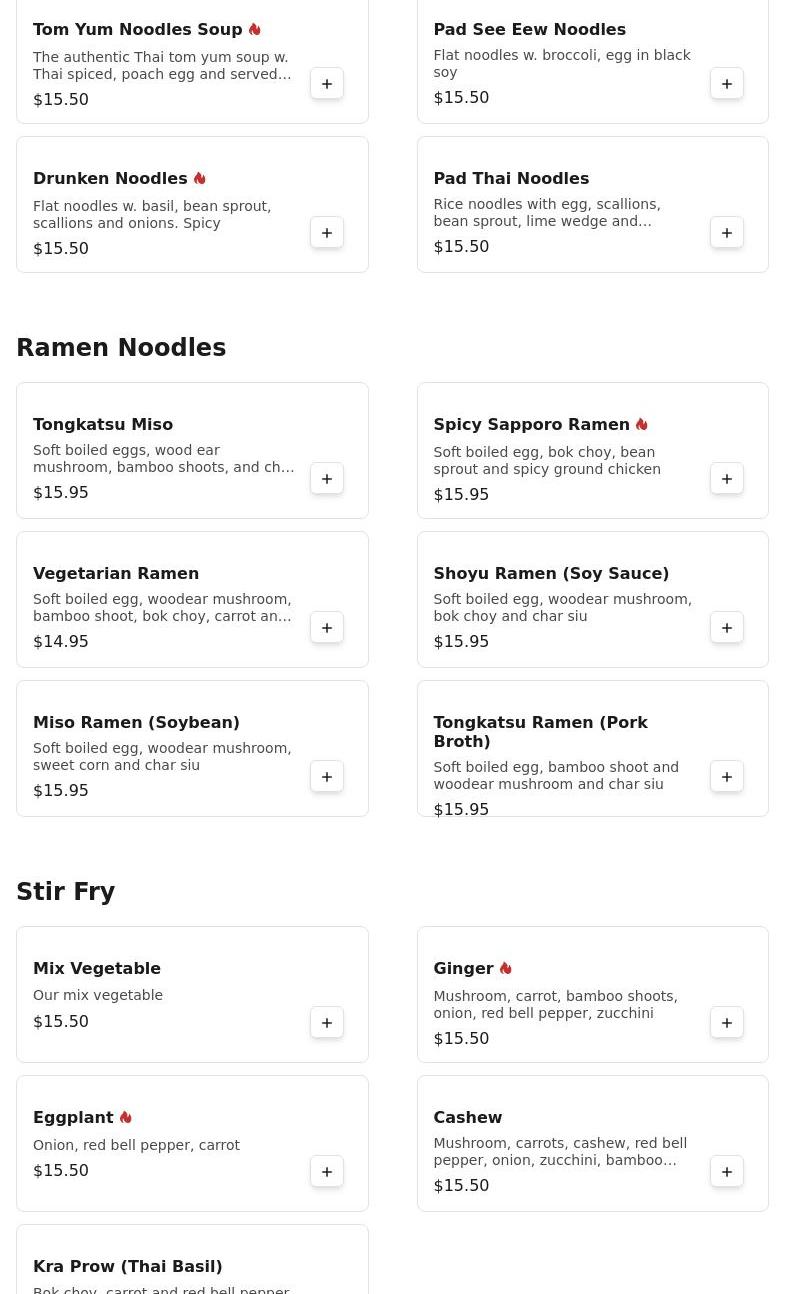Add Tongkatsu Miso ramen to order
Image resolution: width=785 pixels, height=1294 pixels.
327,479
